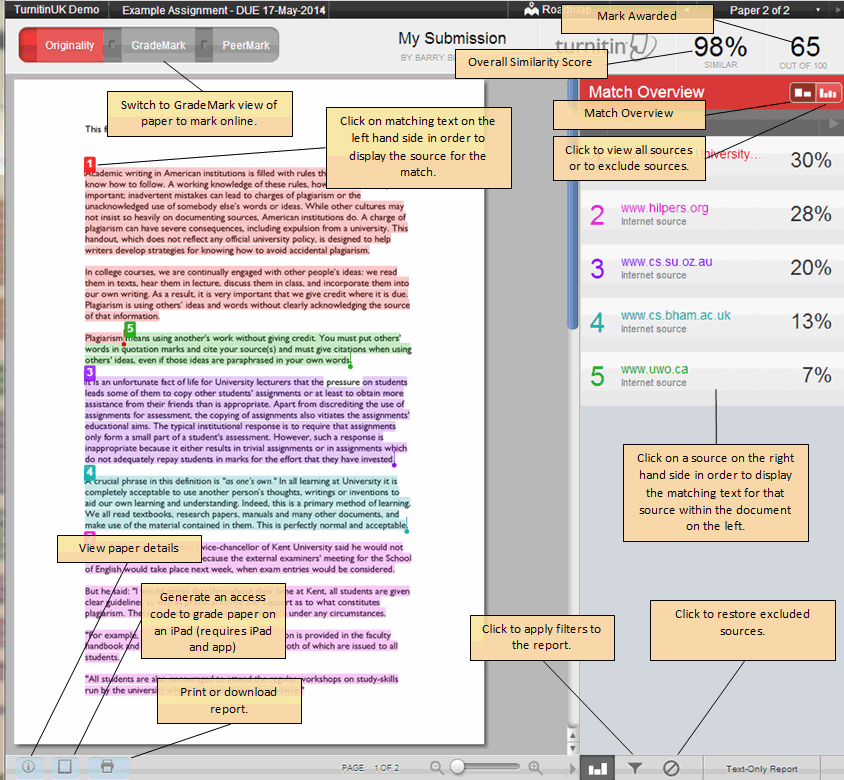Click the 13% match for cs.bham.ac.uk
Viewport: 844px width, 780px height.
click(811, 321)
